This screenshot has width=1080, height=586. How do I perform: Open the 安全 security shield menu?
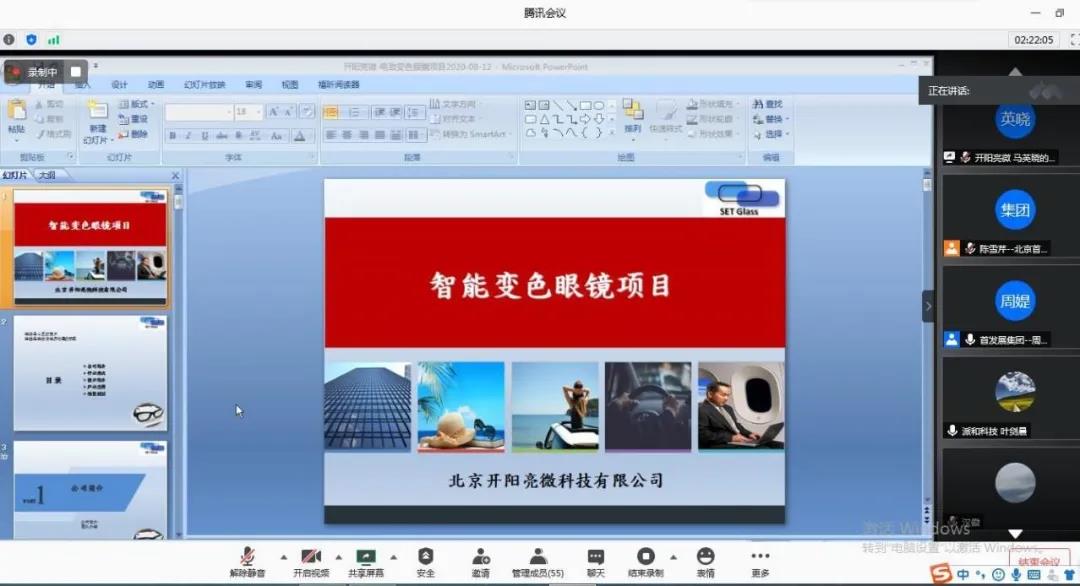(426, 562)
